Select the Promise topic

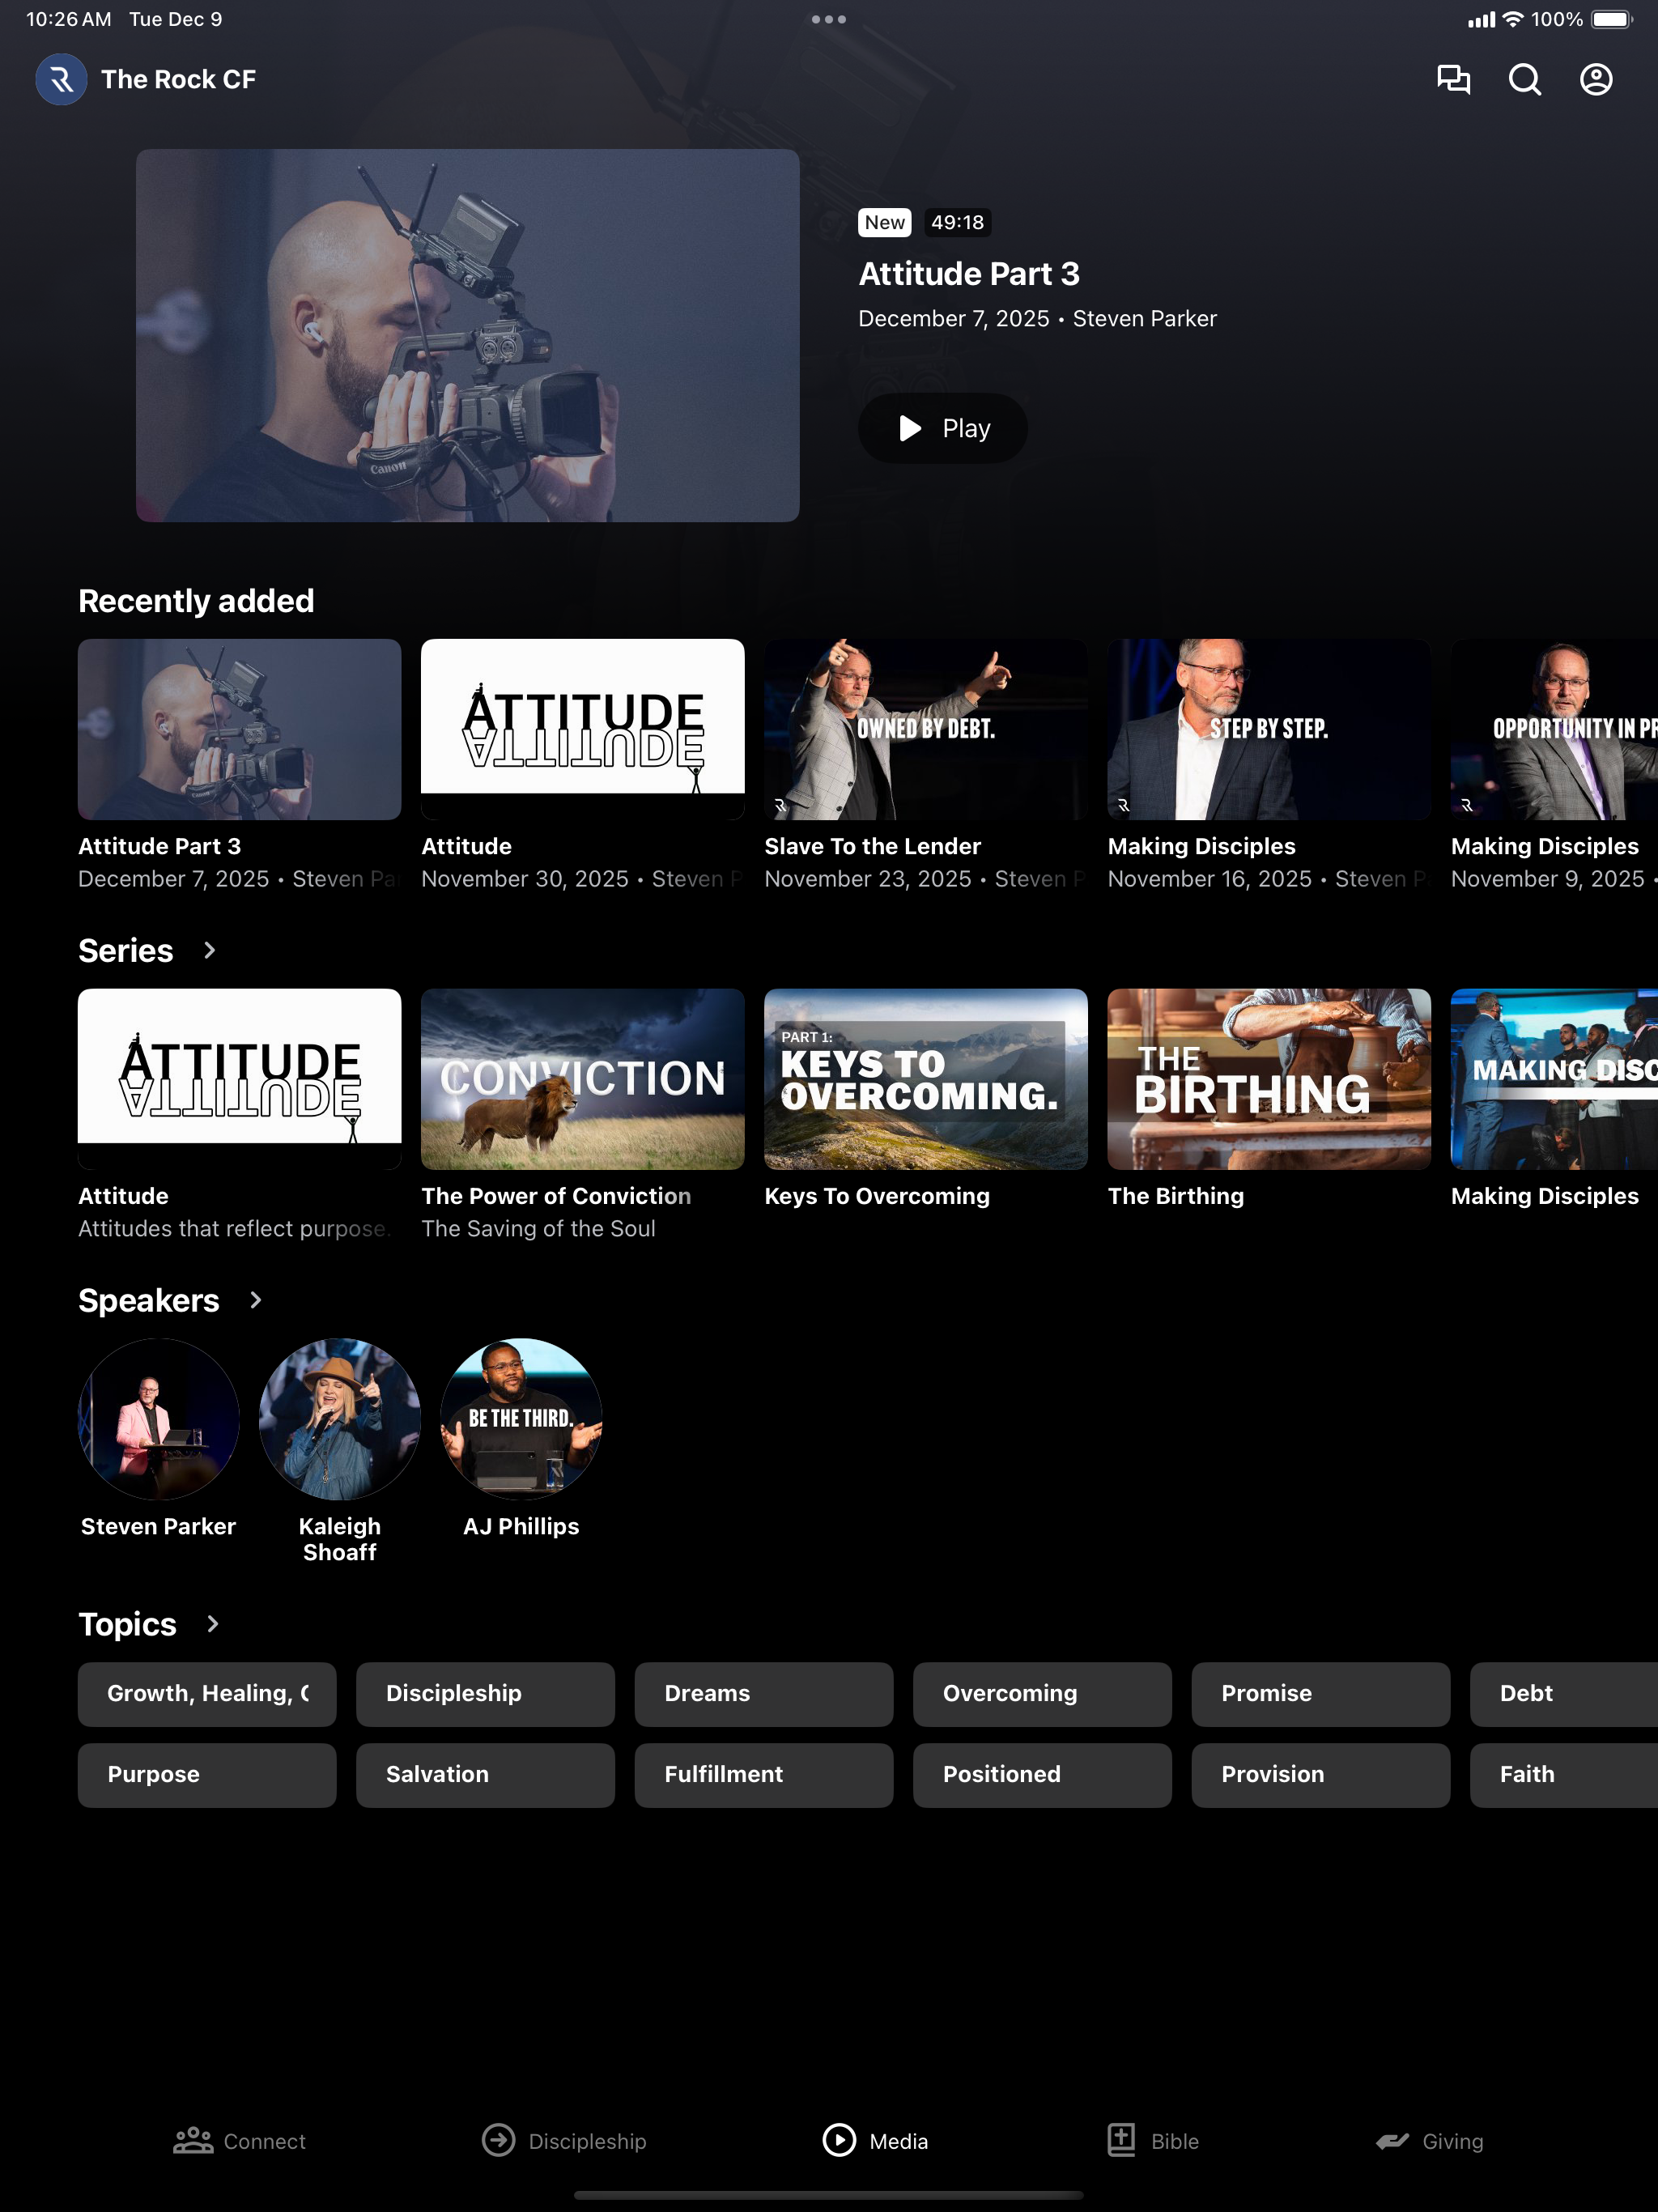(1321, 1694)
